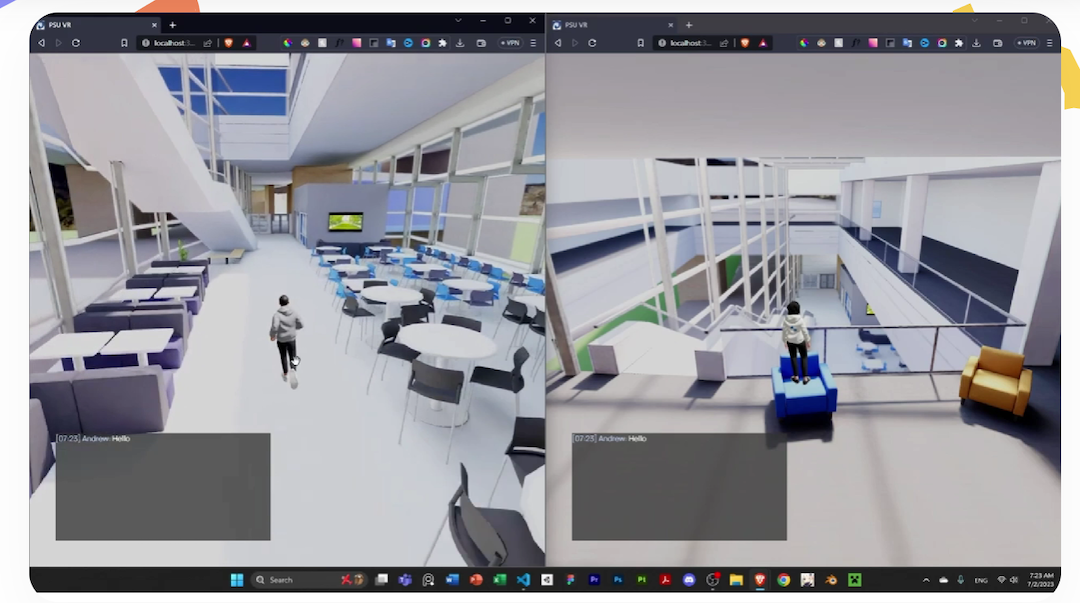Close the PSU VR tab in right window
Viewport: 1080px width, 603px height.
(671, 25)
